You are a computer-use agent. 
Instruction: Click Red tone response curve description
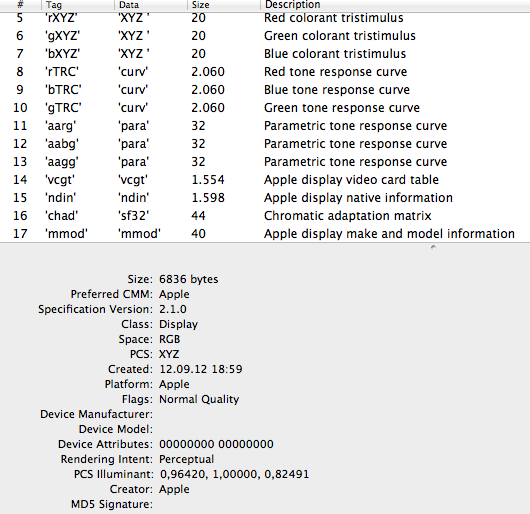tap(336, 72)
